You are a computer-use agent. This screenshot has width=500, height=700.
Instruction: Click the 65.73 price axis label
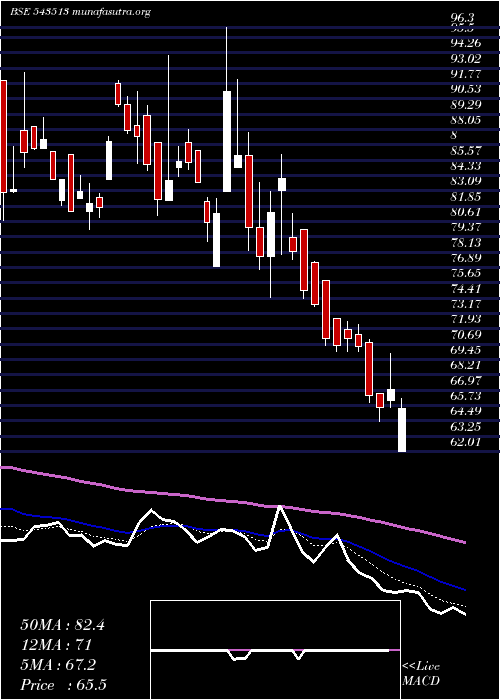tap(467, 396)
